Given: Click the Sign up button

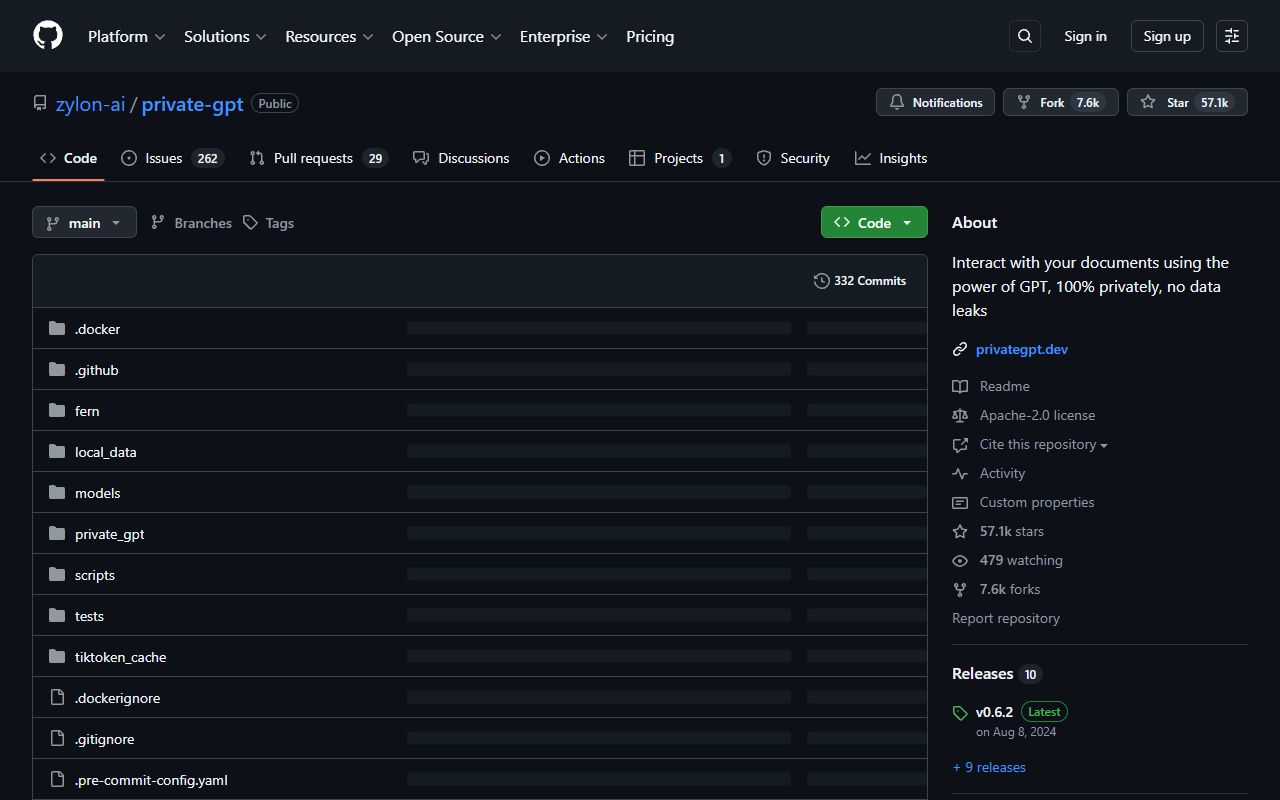Looking at the screenshot, I should pyautogui.click(x=1166, y=36).
